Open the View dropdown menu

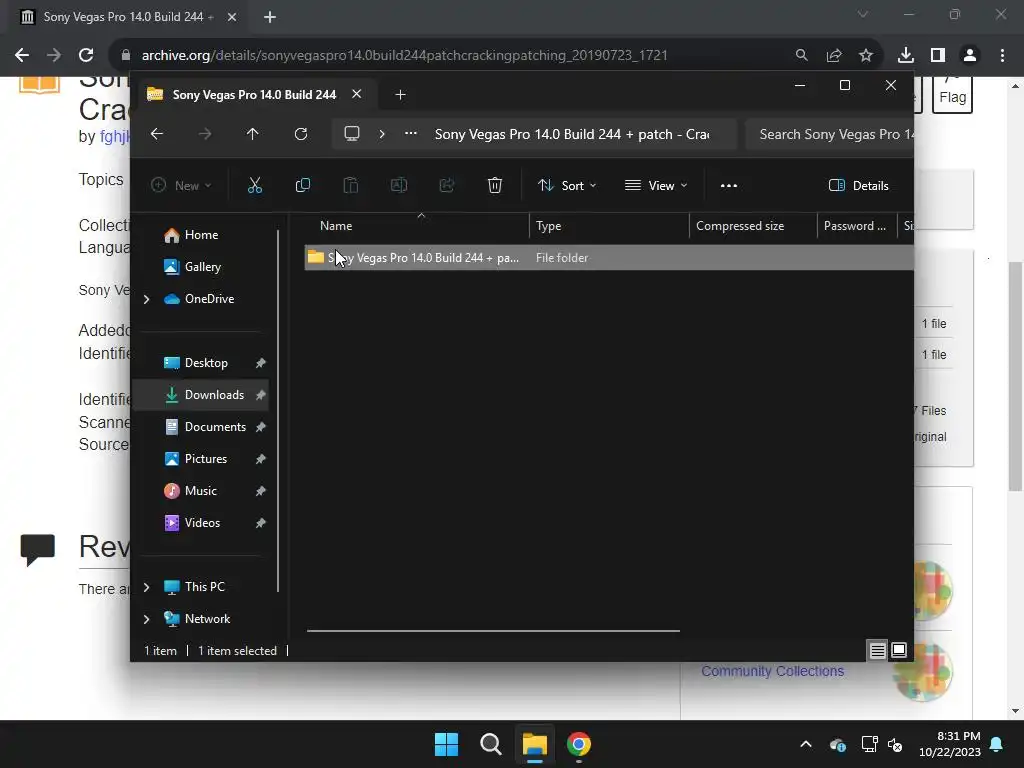tap(656, 185)
